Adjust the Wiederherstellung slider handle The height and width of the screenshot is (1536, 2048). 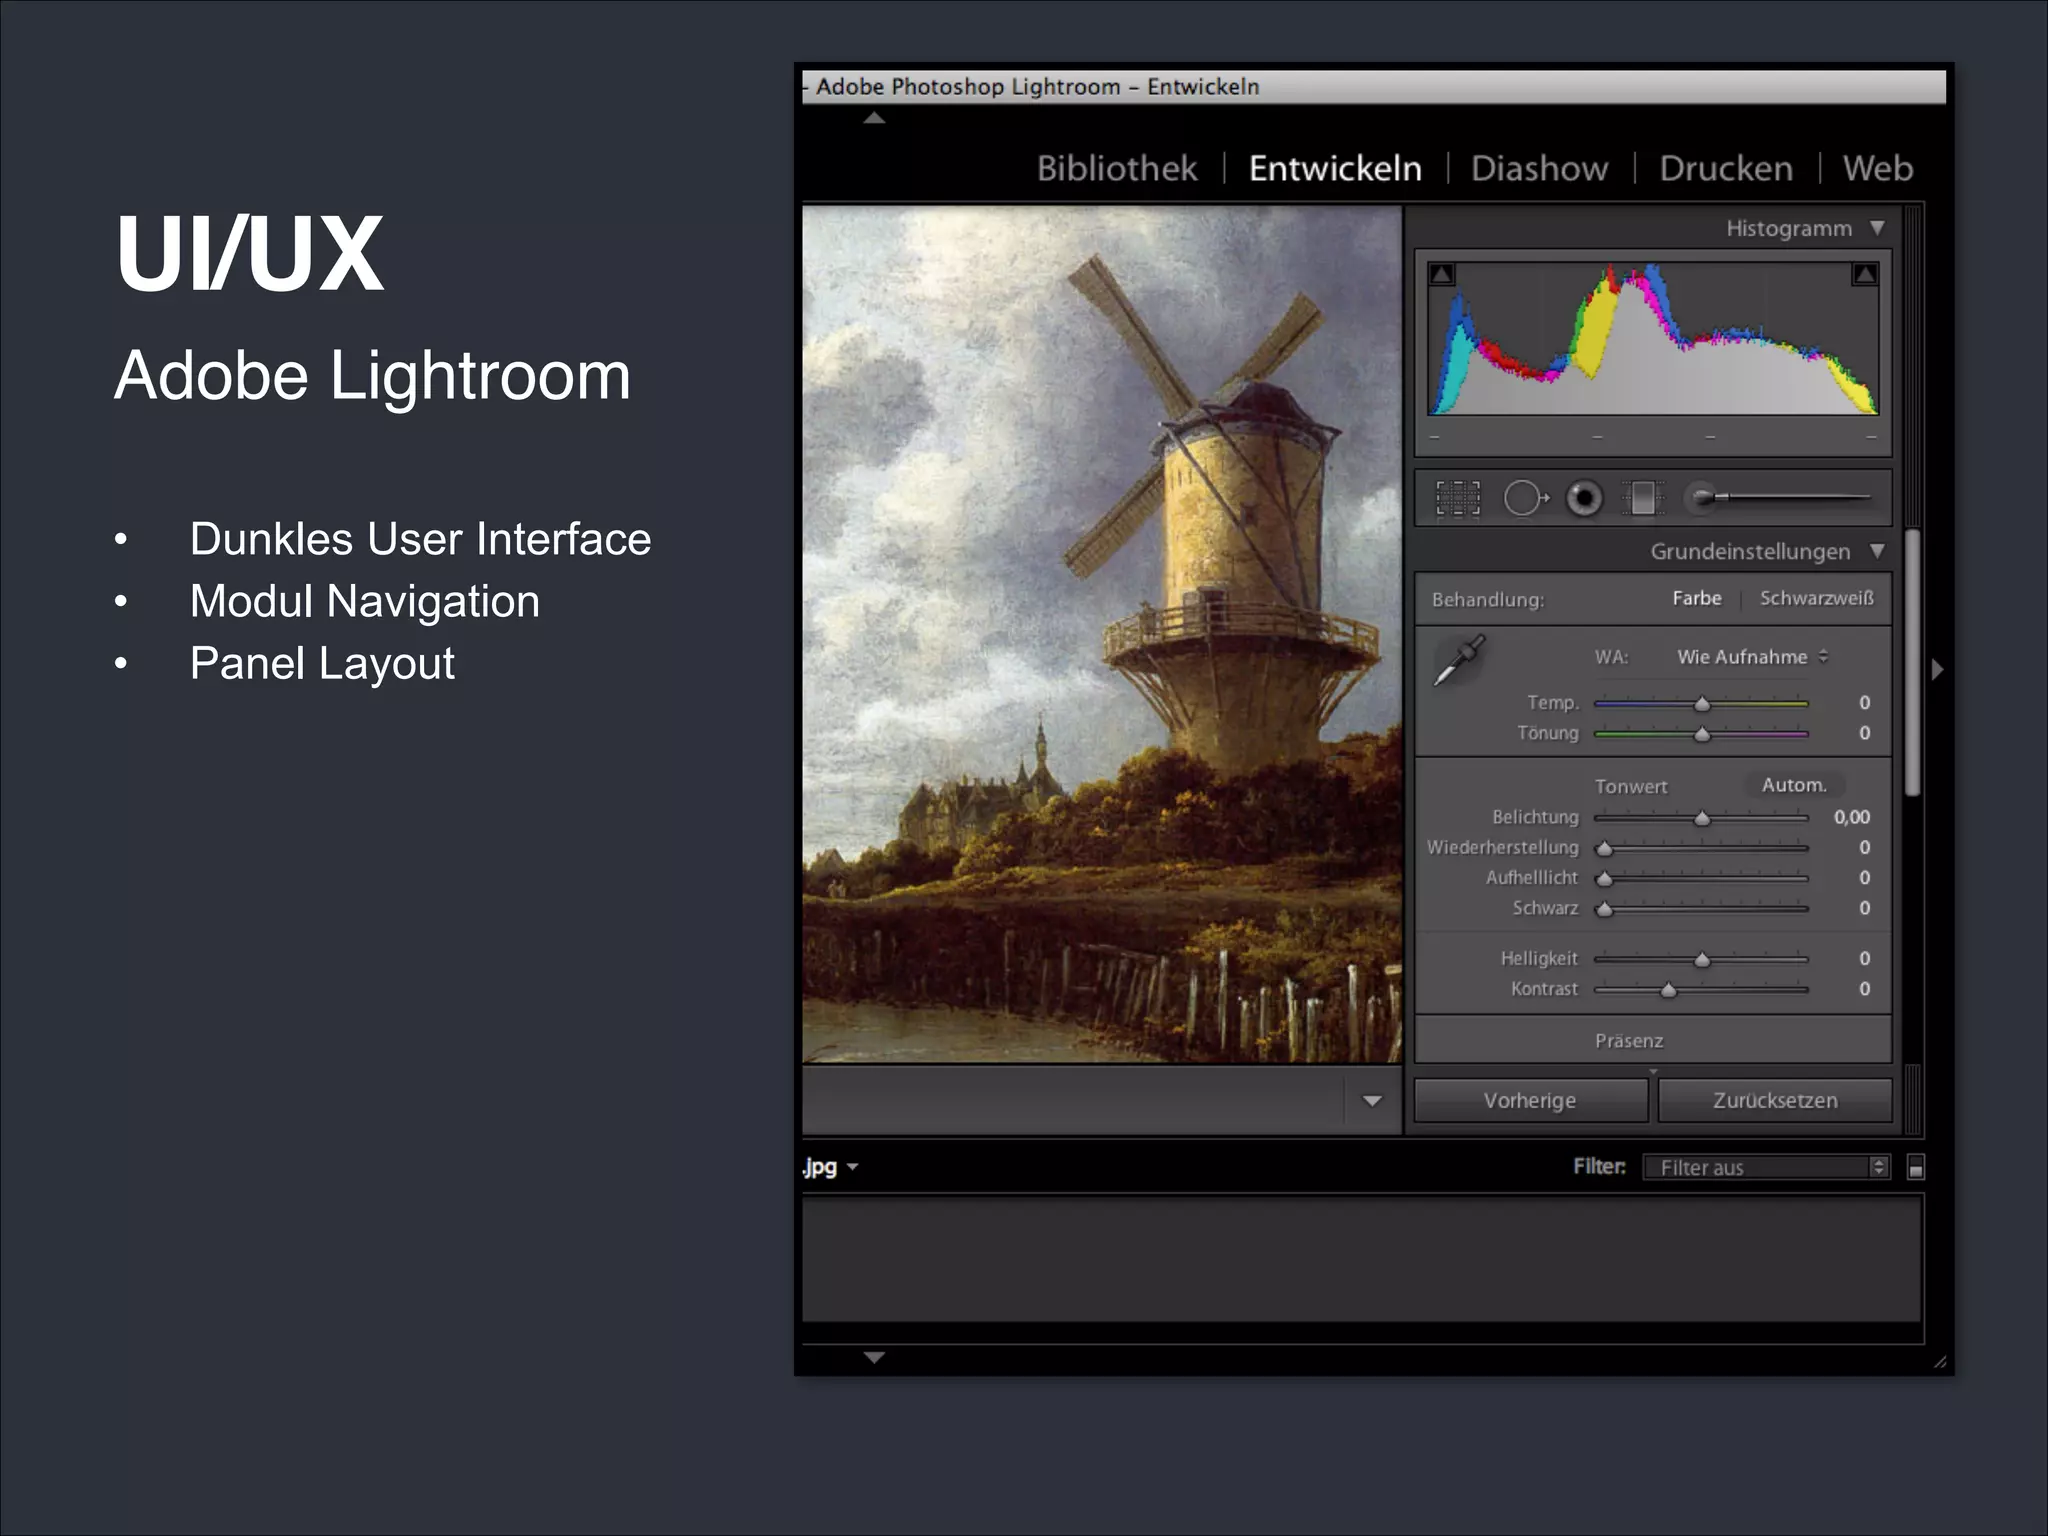pos(1605,849)
